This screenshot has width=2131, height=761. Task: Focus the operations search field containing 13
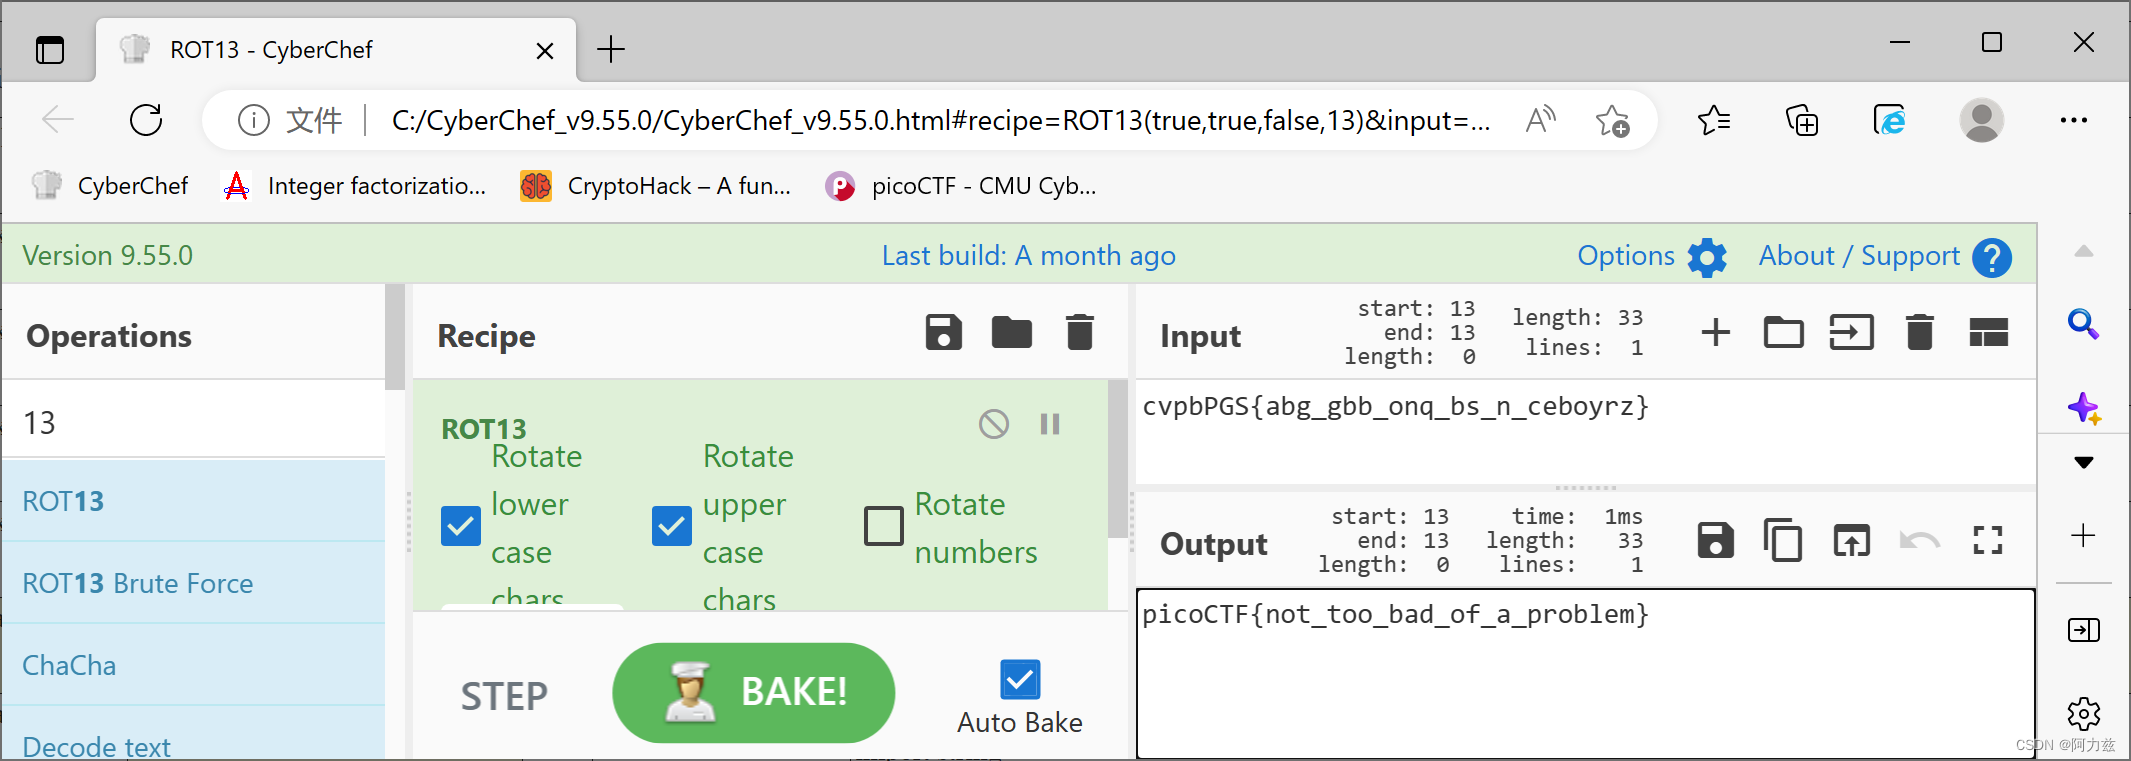194,422
